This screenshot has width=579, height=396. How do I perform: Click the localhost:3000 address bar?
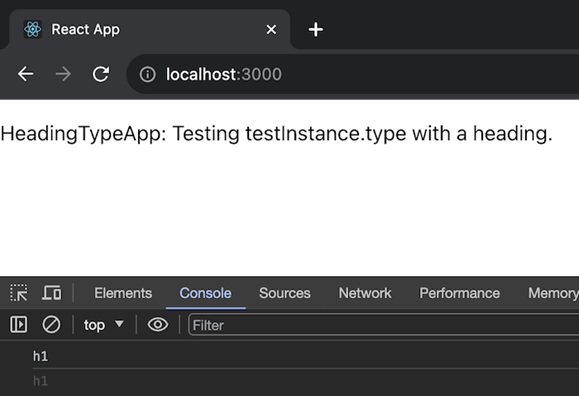coord(354,74)
